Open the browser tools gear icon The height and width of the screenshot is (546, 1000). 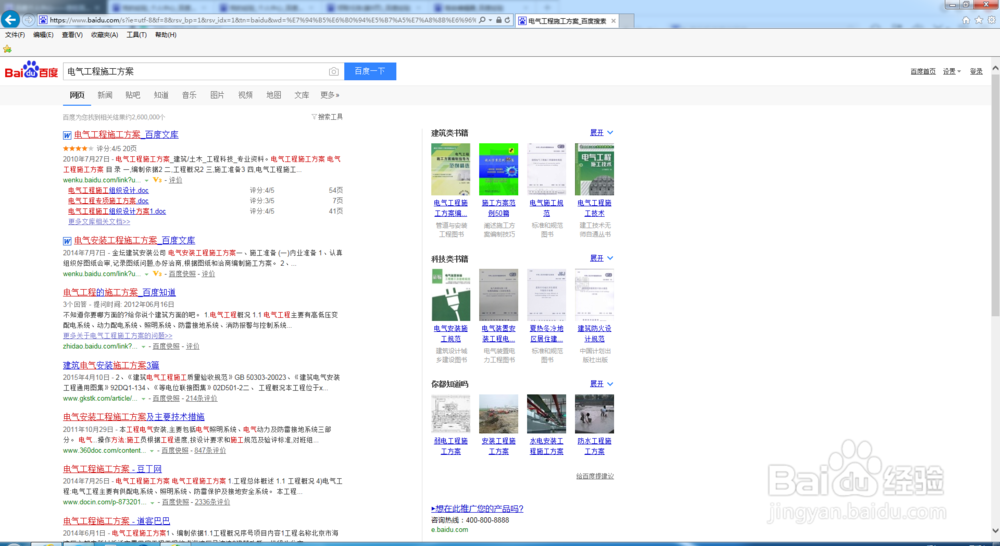point(992,20)
